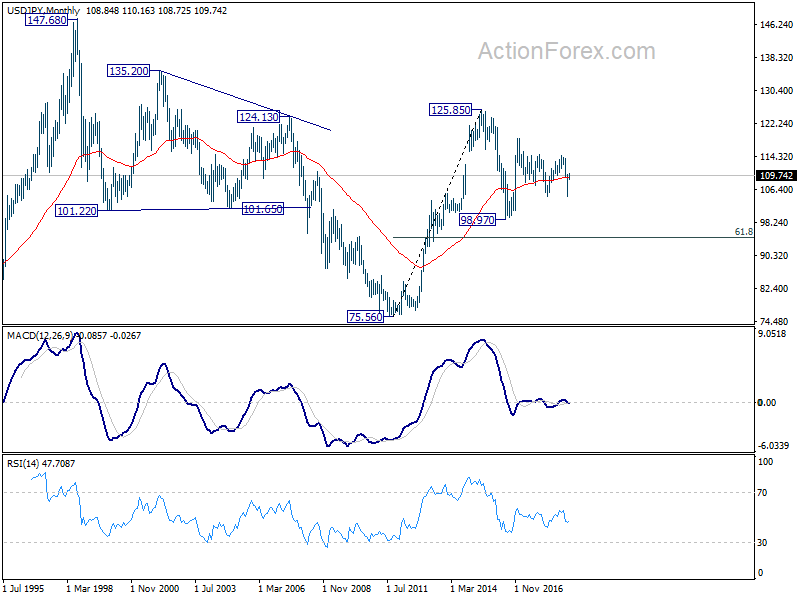Image resolution: width=800 pixels, height=600 pixels.
Task: Click the 124.130 price annotation
Action: click(x=259, y=117)
